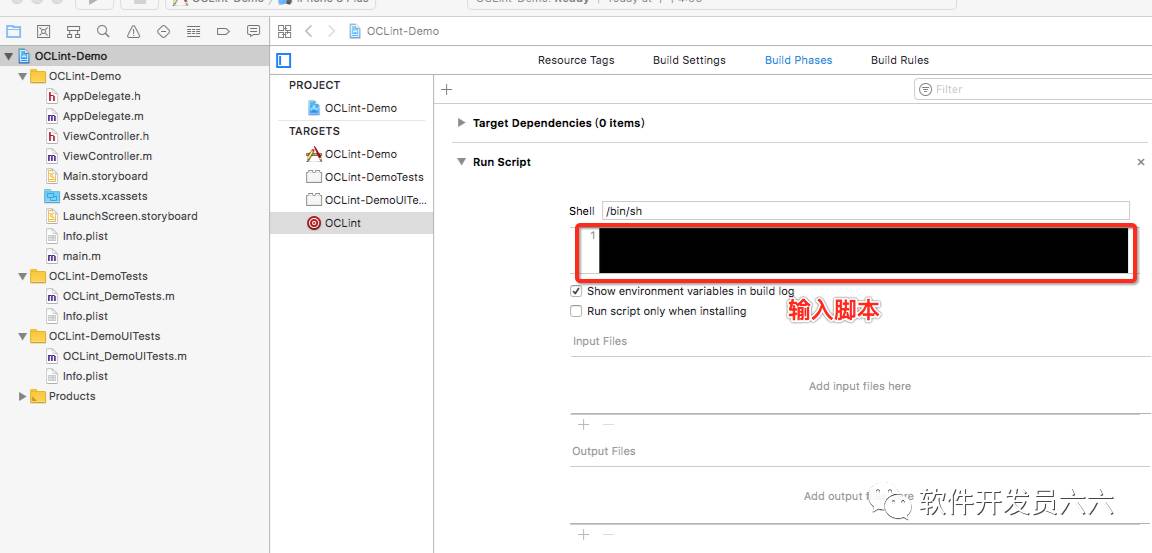Open the Source Control navigator

tap(43, 32)
